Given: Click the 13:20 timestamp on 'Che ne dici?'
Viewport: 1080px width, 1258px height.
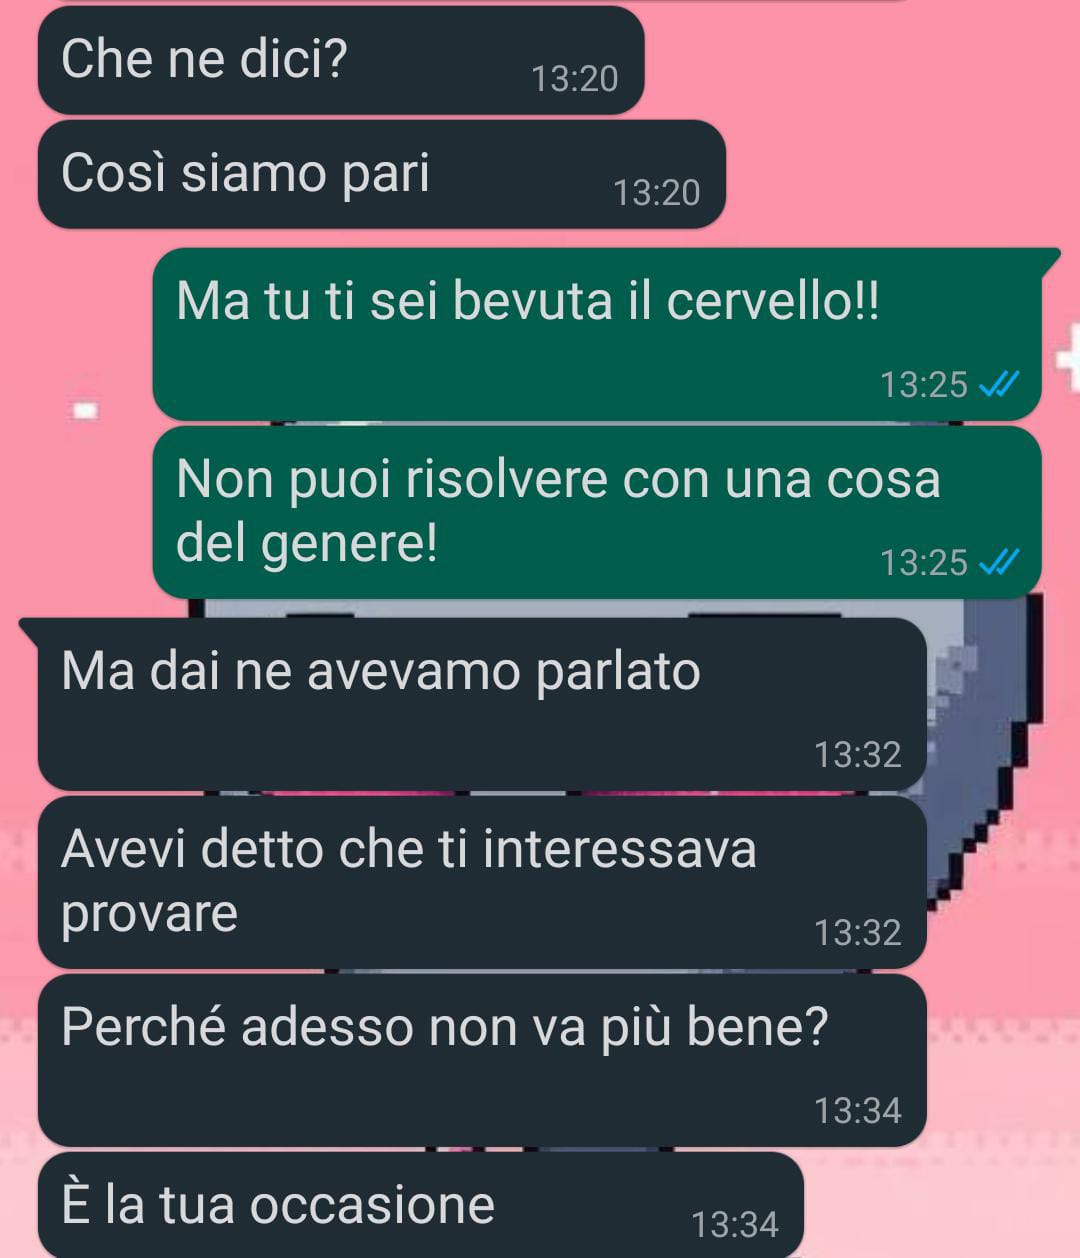Looking at the screenshot, I should tap(575, 79).
